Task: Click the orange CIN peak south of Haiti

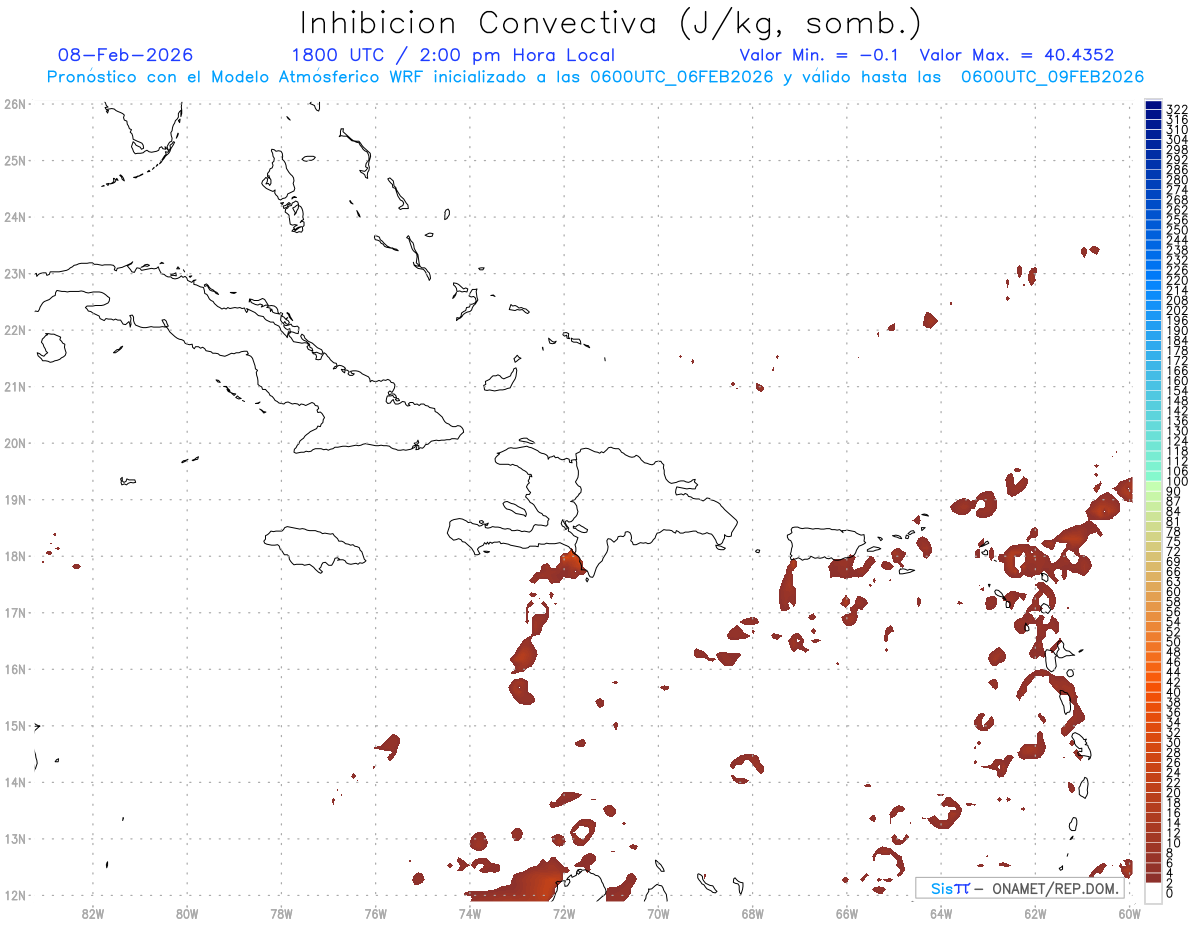Action: (571, 563)
